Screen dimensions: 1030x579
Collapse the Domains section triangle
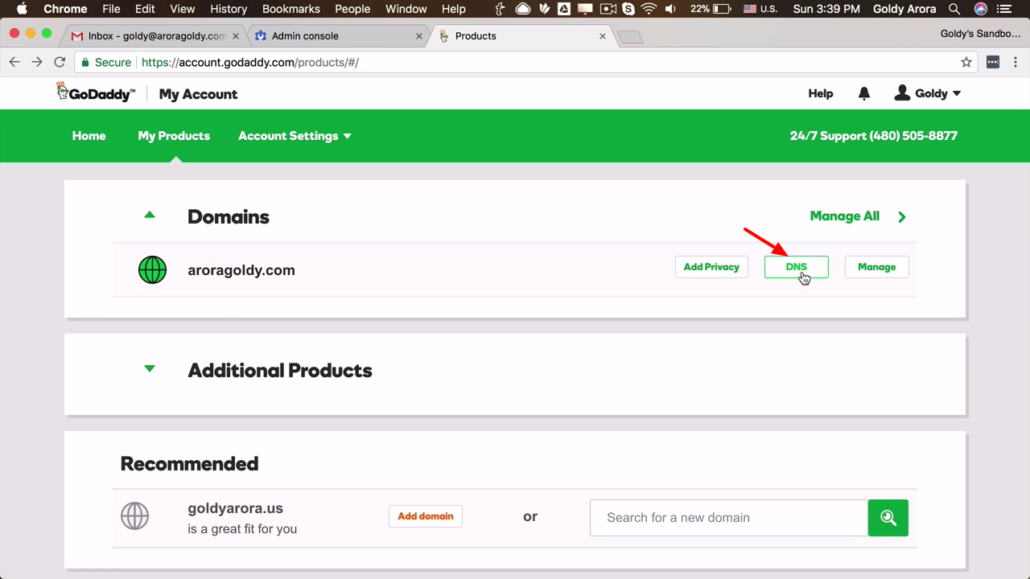(150, 215)
